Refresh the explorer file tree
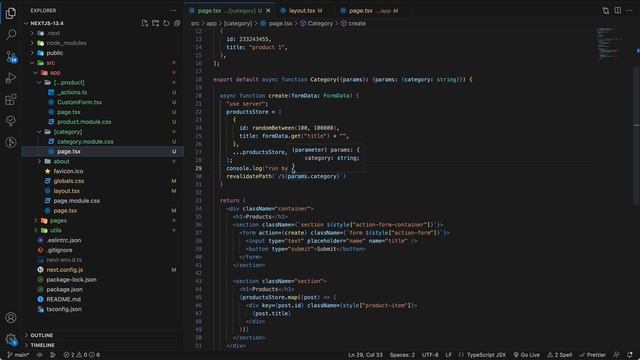Viewport: 640px width, 360px height. [x=166, y=23]
